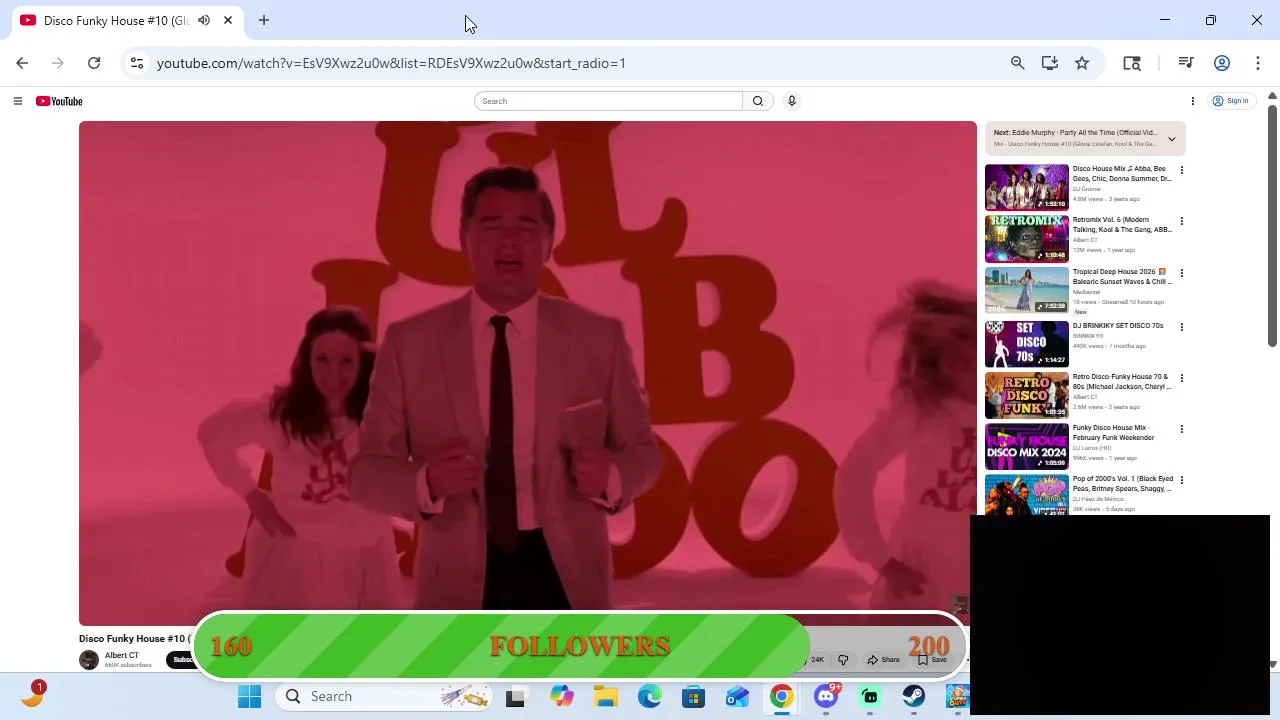This screenshot has height=720, width=1280.
Task: Open media controls in Chrome toolbar
Action: (1186, 63)
